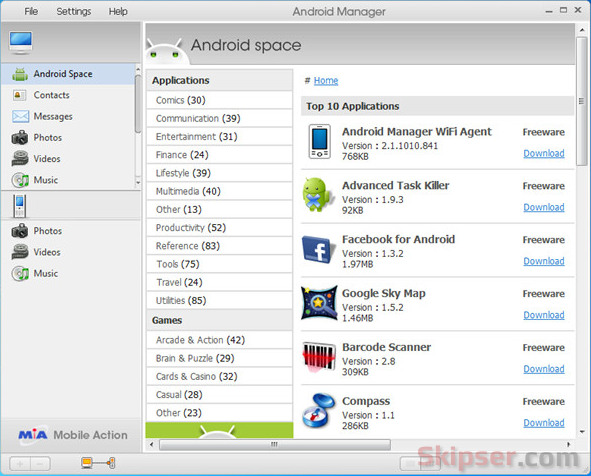Viewport: 591px width, 476px height.
Task: Click the Facebook for Android title
Action: [x=398, y=239]
